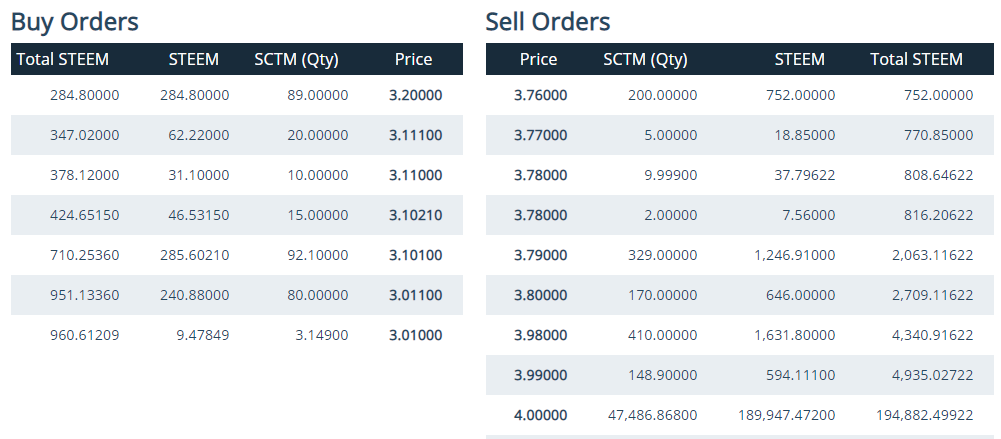Image resolution: width=1001 pixels, height=439 pixels.
Task: Click the Sell Orders Price column header
Action: (538, 59)
